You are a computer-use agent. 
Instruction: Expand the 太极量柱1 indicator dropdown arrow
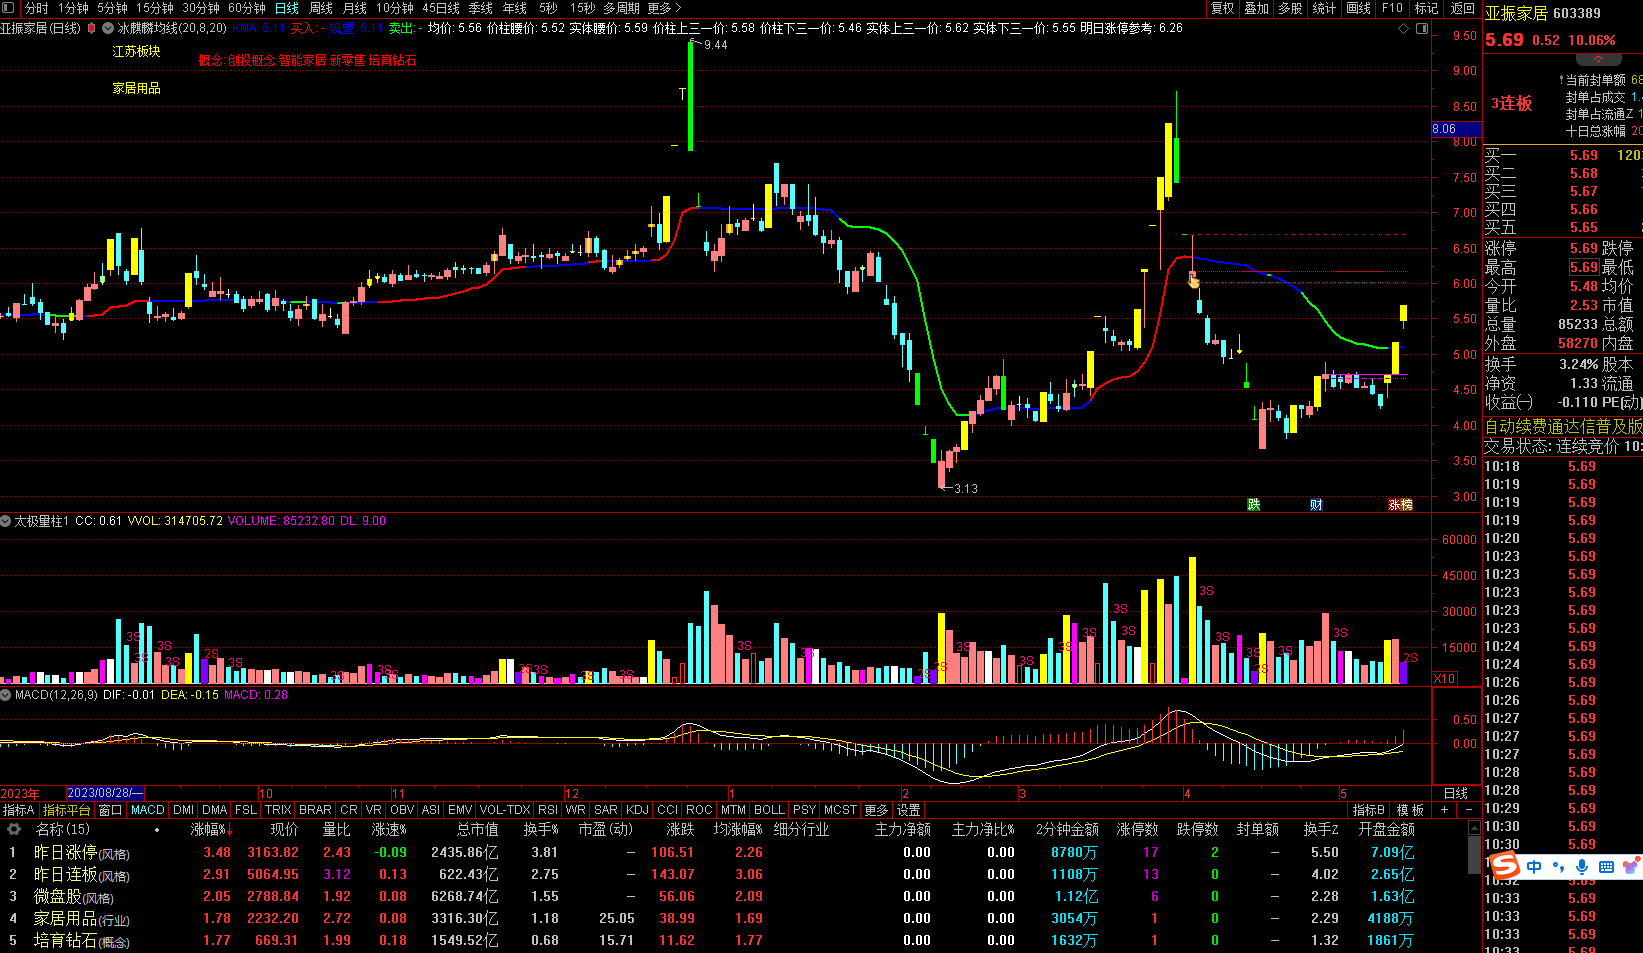[x=6, y=521]
